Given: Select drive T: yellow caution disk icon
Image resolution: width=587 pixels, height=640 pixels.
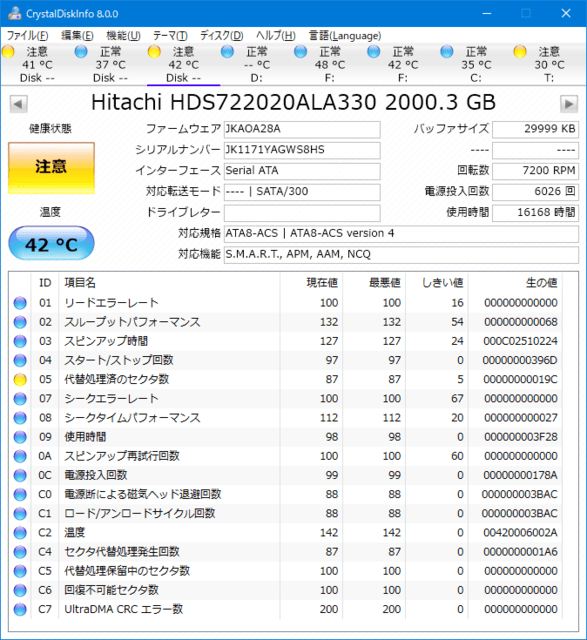Looking at the screenshot, I should click(x=520, y=52).
